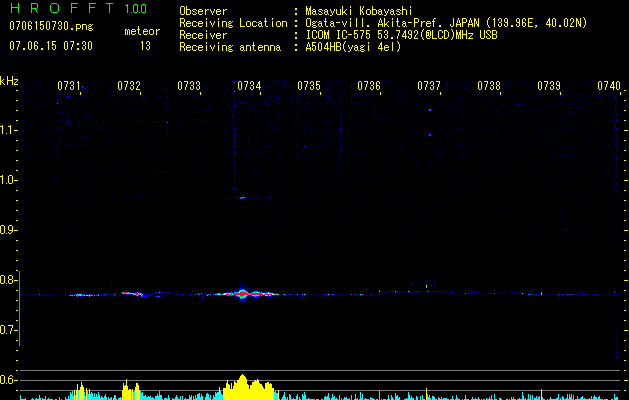Click the 0736 time marker
629x400 pixels.
click(x=369, y=85)
